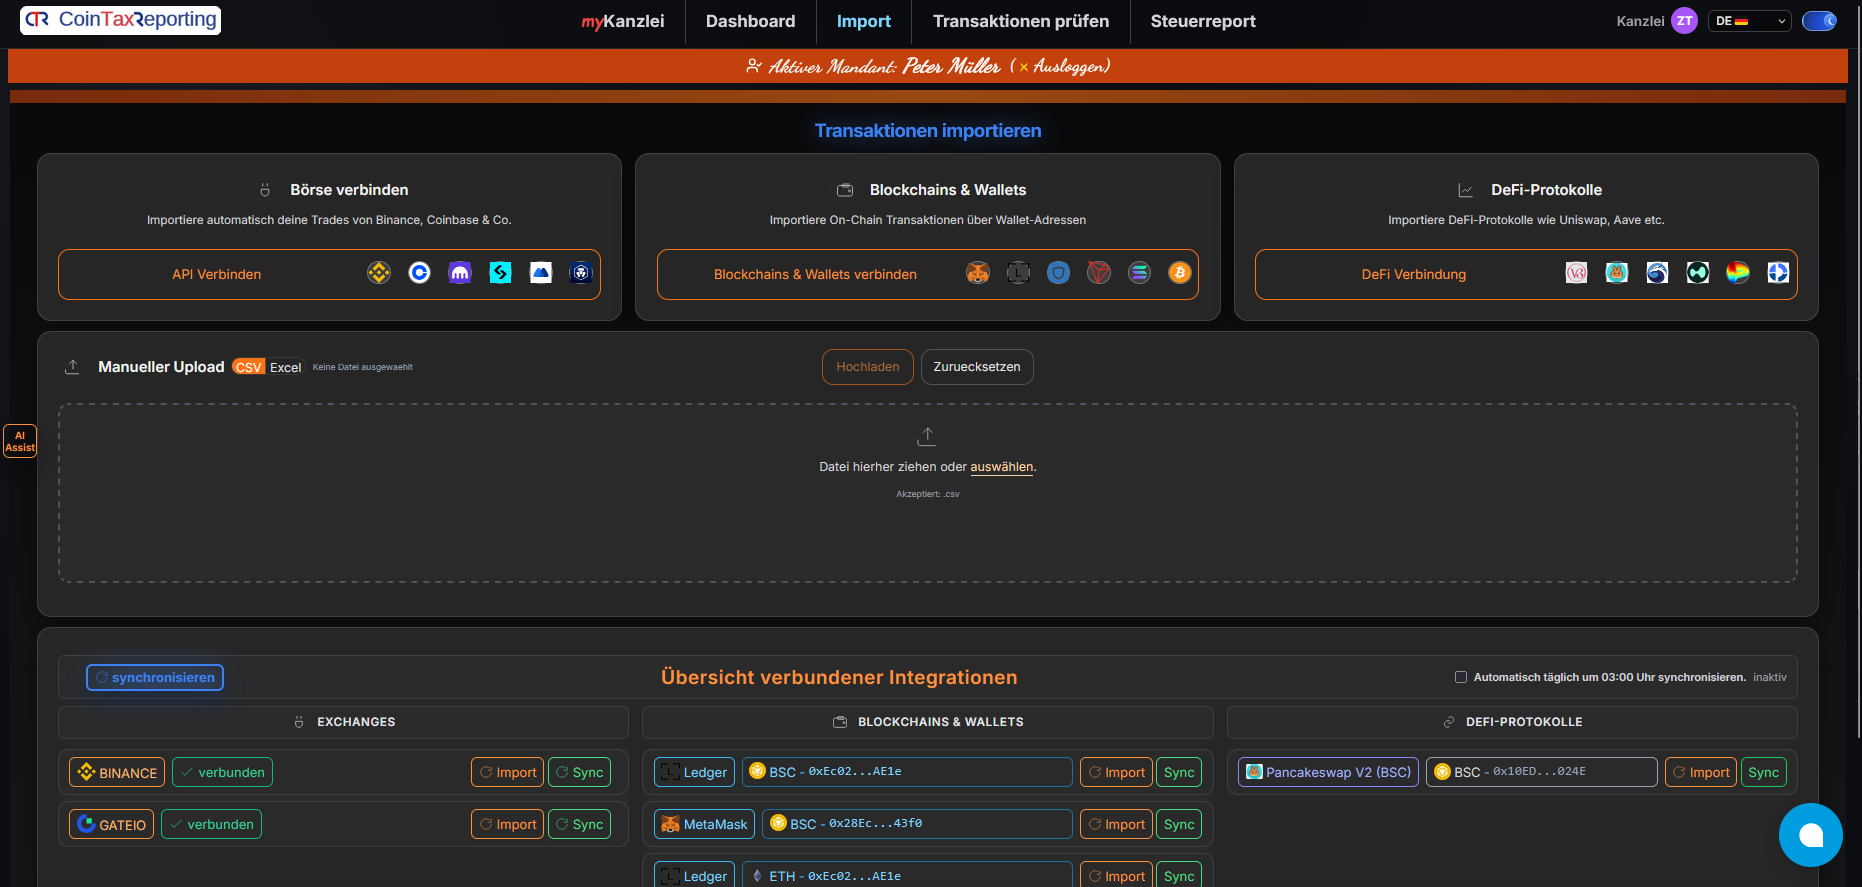Click BSC - 0x10ED...024E address field
Image resolution: width=1862 pixels, height=887 pixels.
click(x=1542, y=772)
